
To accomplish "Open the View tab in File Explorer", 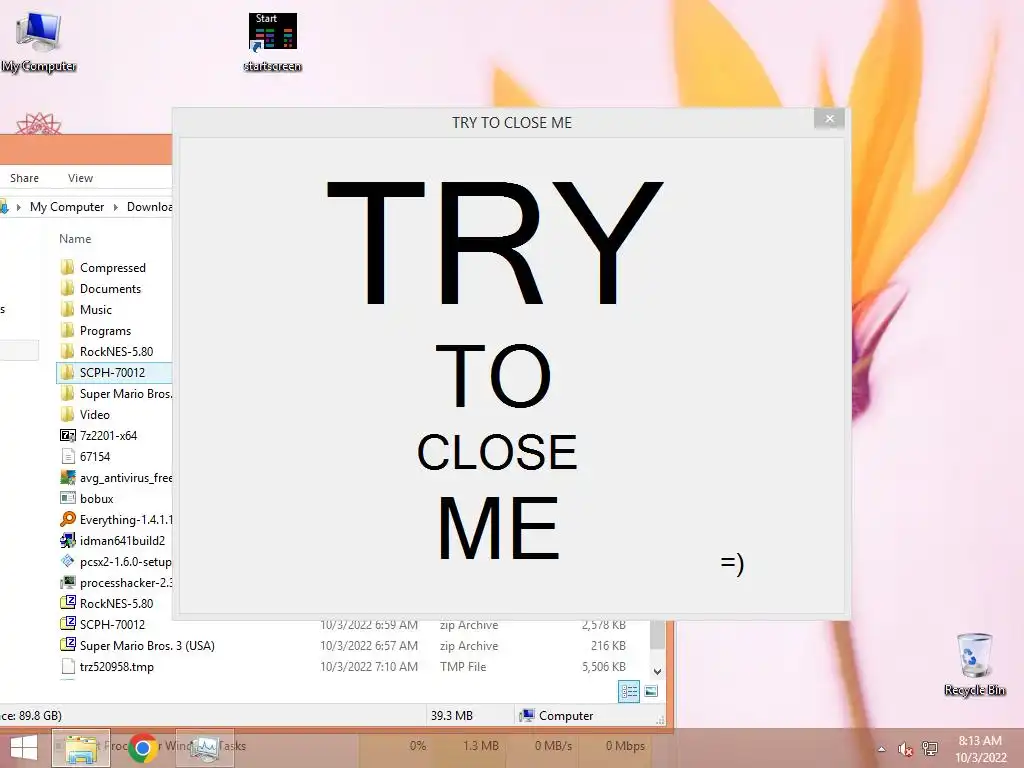I will pyautogui.click(x=80, y=178).
